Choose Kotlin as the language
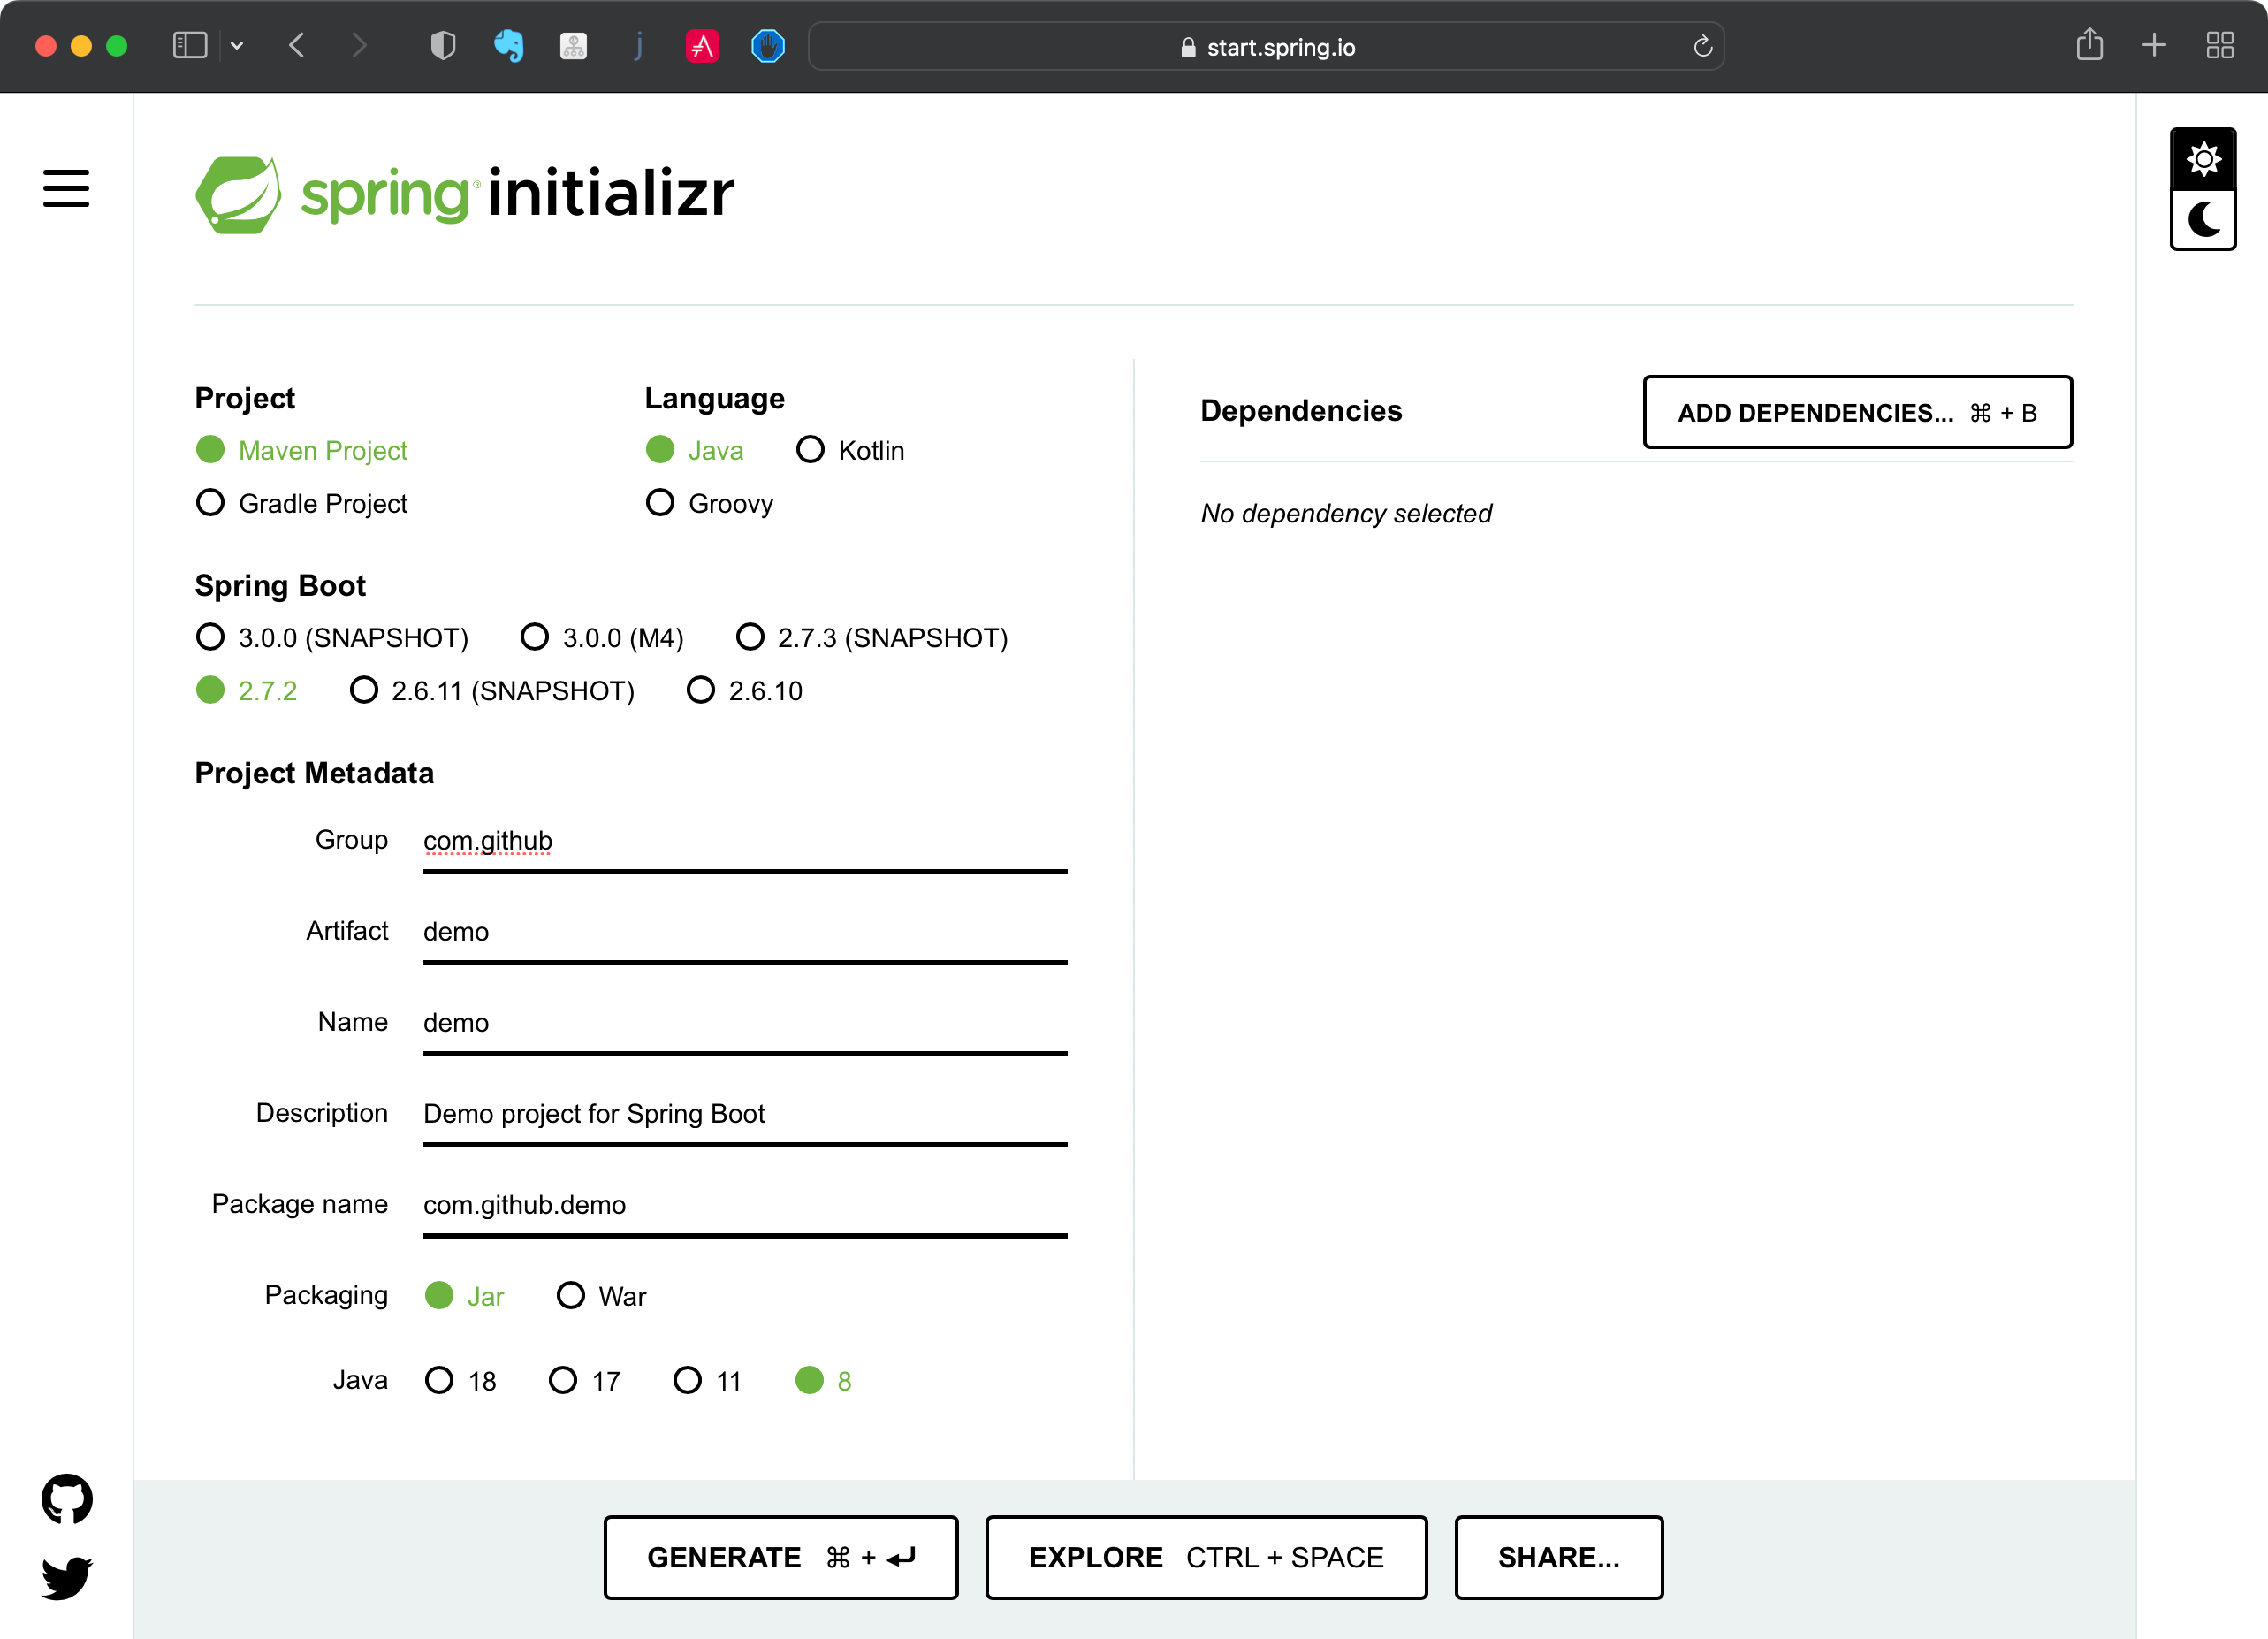The image size is (2268, 1639). tap(810, 450)
